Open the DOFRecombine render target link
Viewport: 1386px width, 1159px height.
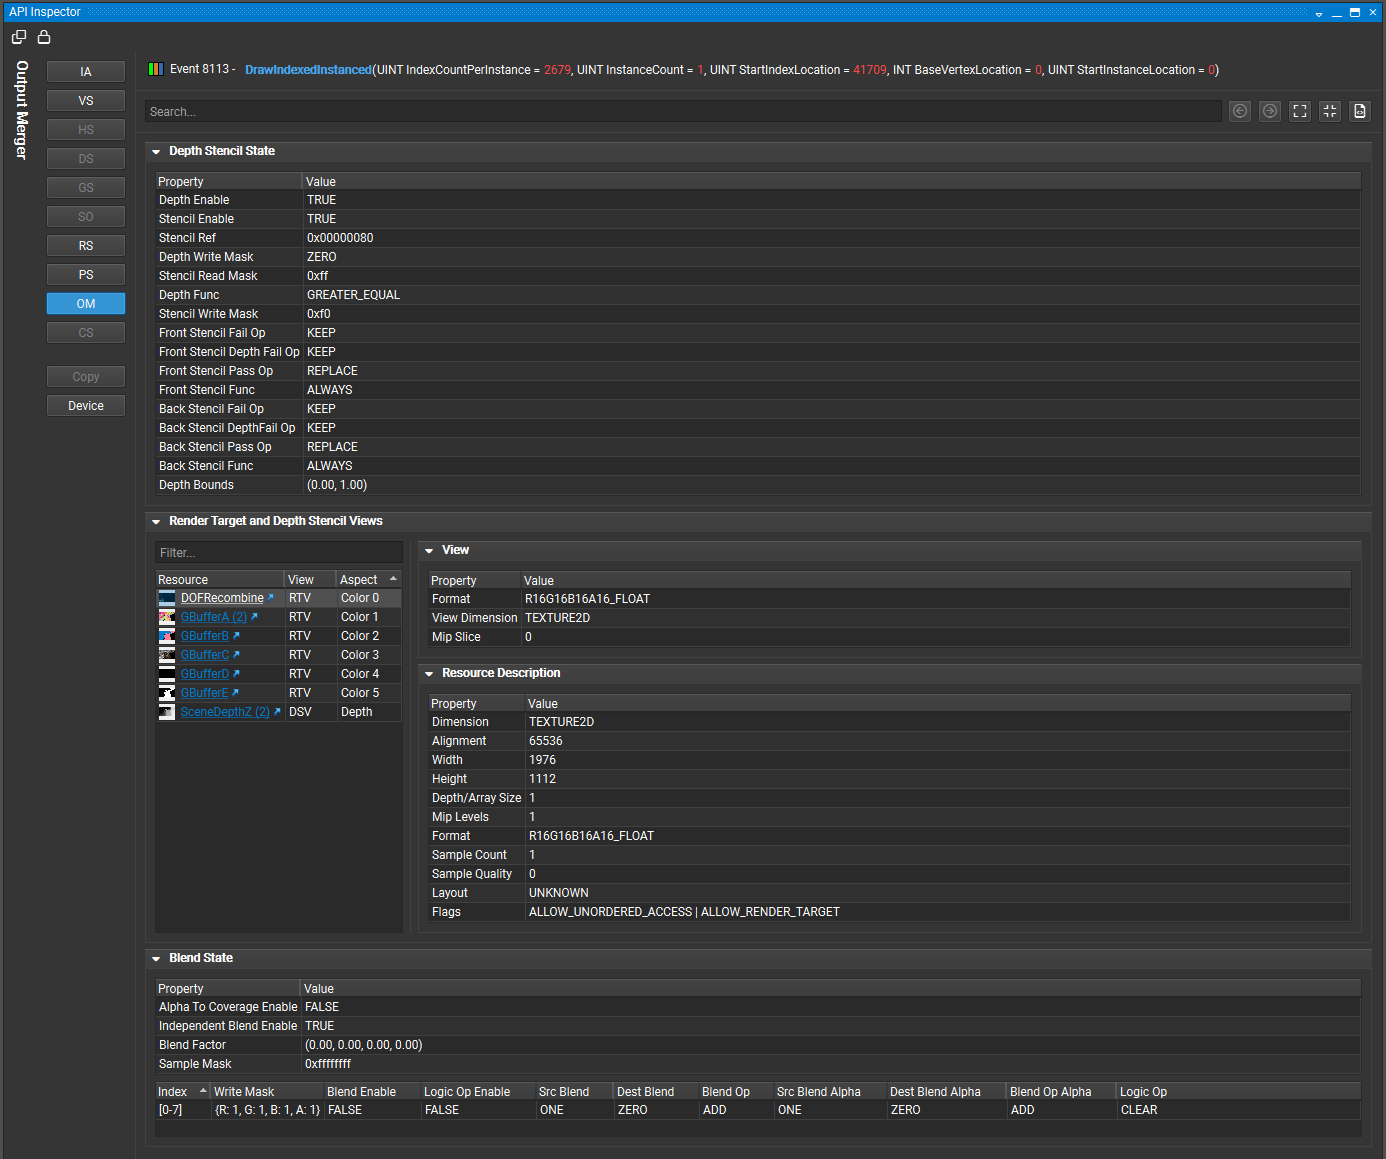[x=222, y=597]
